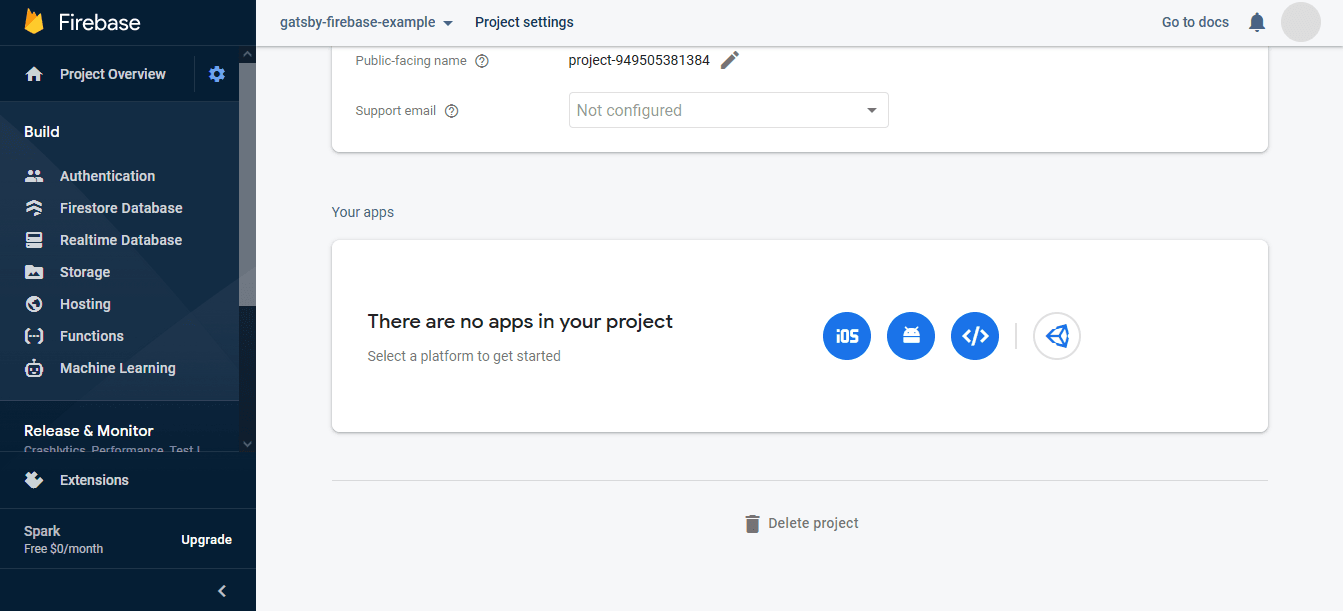1343x611 pixels.
Task: Click the Upgrade plan button
Action: tap(206, 540)
